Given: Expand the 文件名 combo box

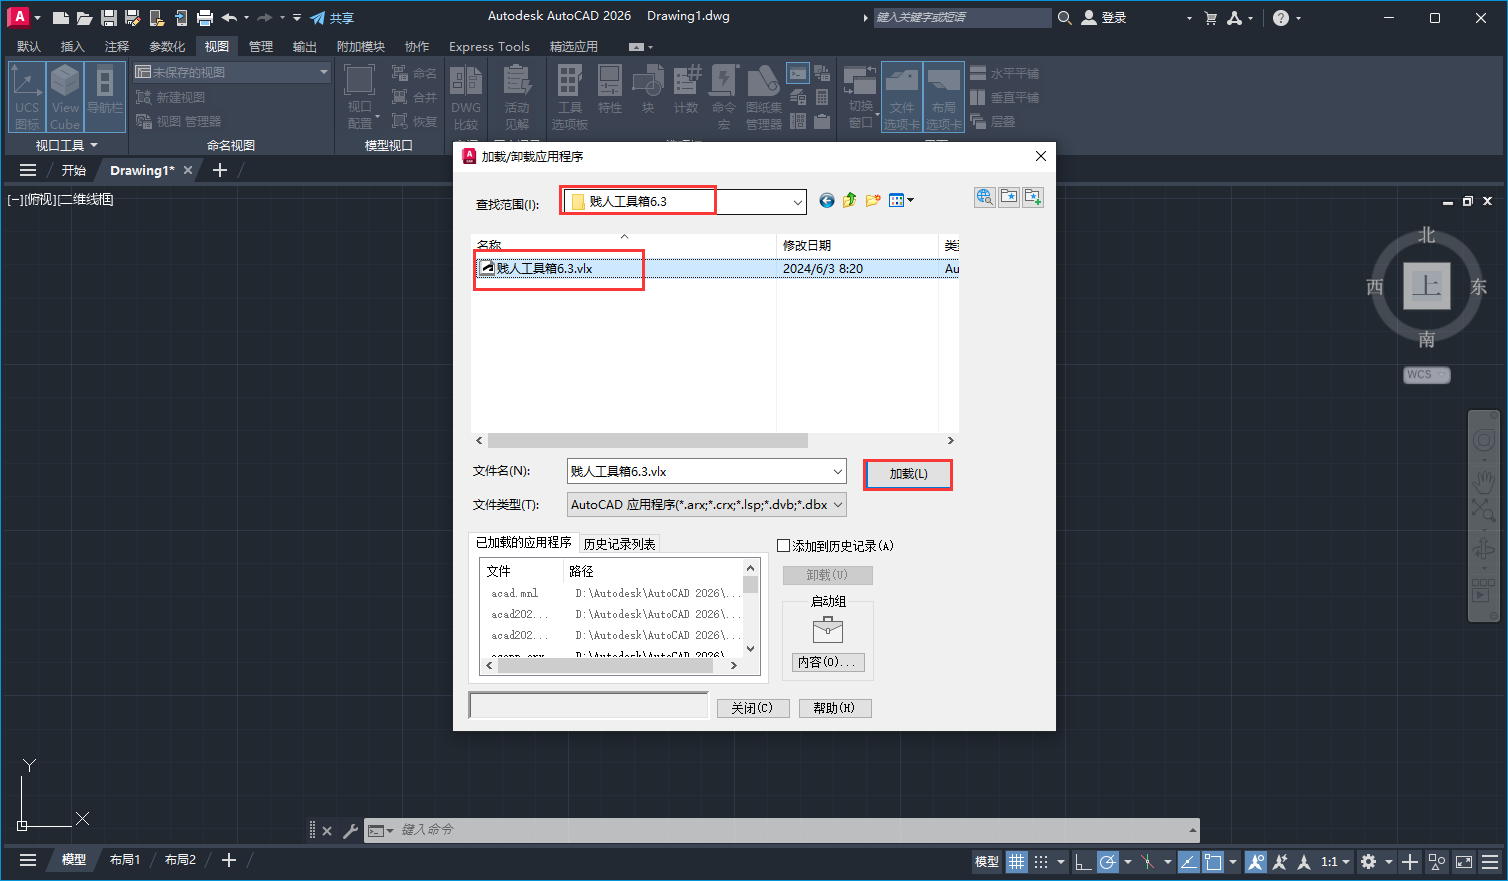Looking at the screenshot, I should point(837,471).
